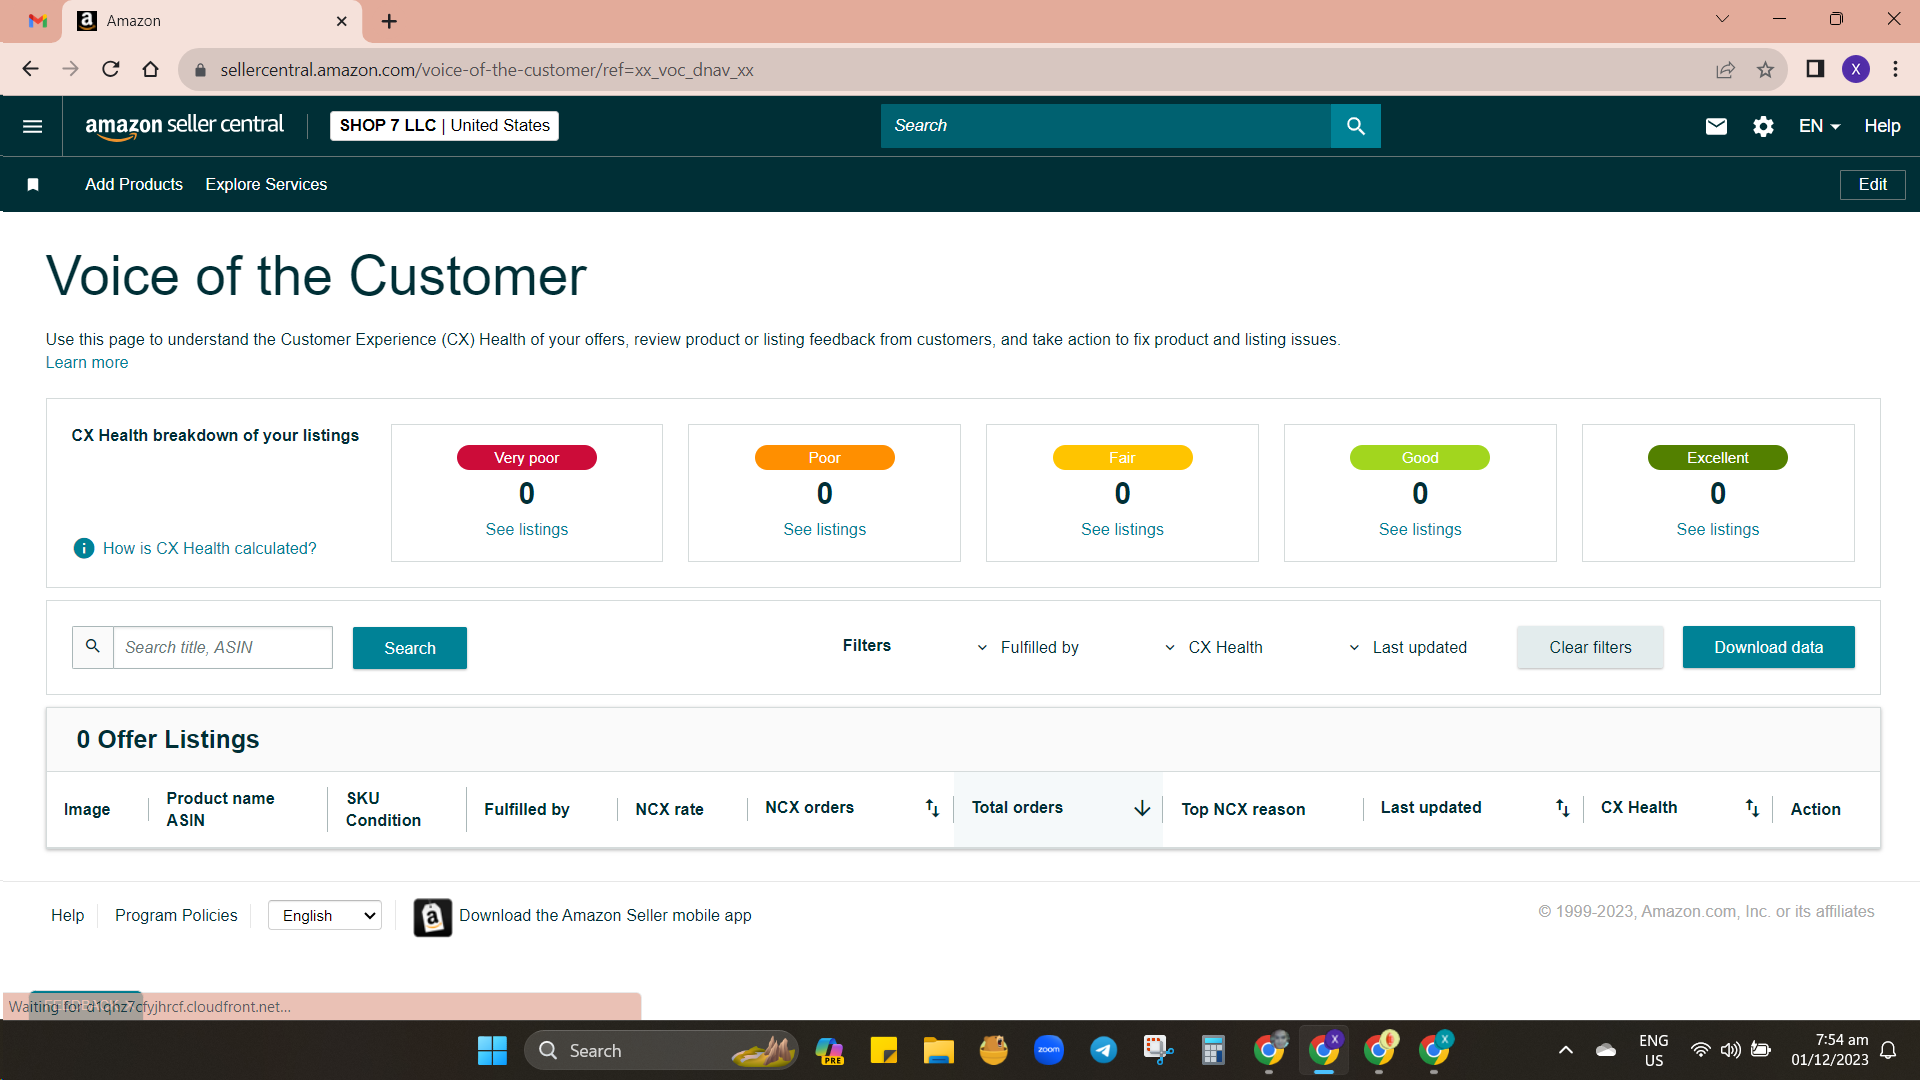
Task: Open the notification bell in system tray
Action: [x=1888, y=1050]
